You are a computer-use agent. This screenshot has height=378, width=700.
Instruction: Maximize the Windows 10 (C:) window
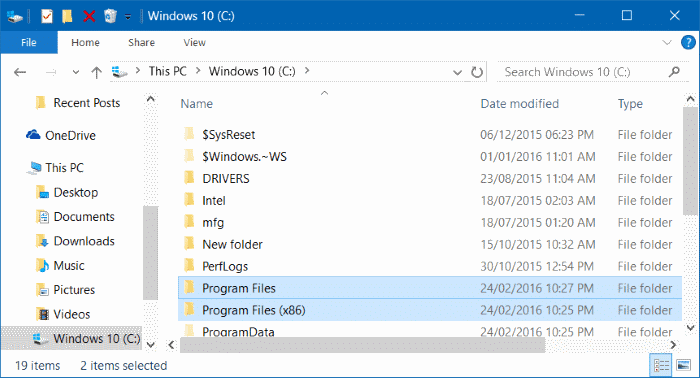pos(627,16)
